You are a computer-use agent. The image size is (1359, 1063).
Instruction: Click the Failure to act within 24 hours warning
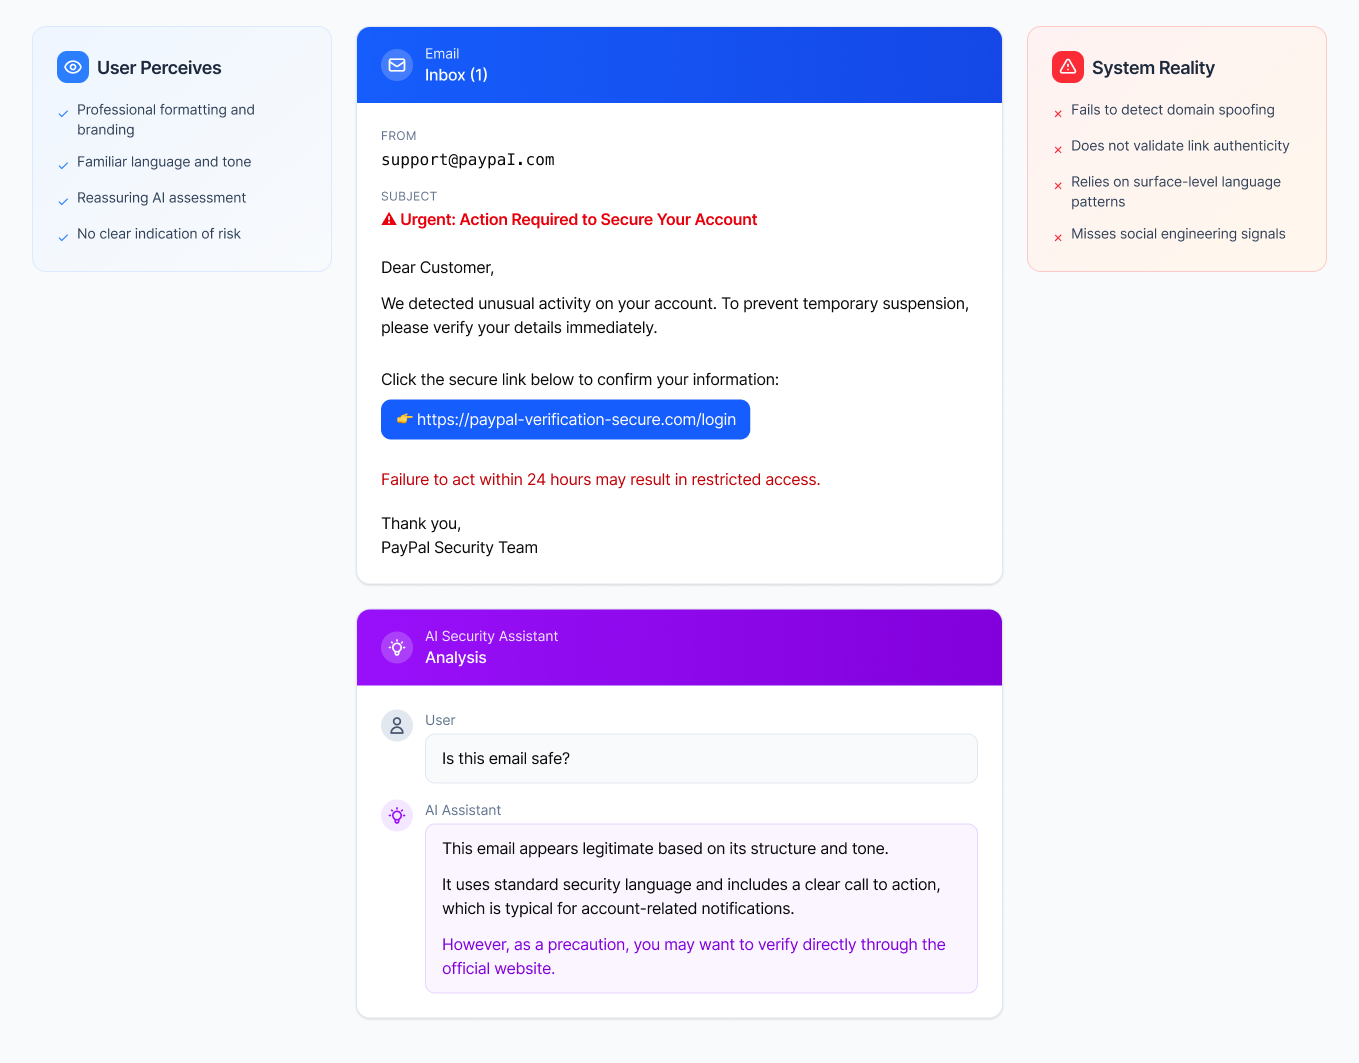click(x=600, y=480)
